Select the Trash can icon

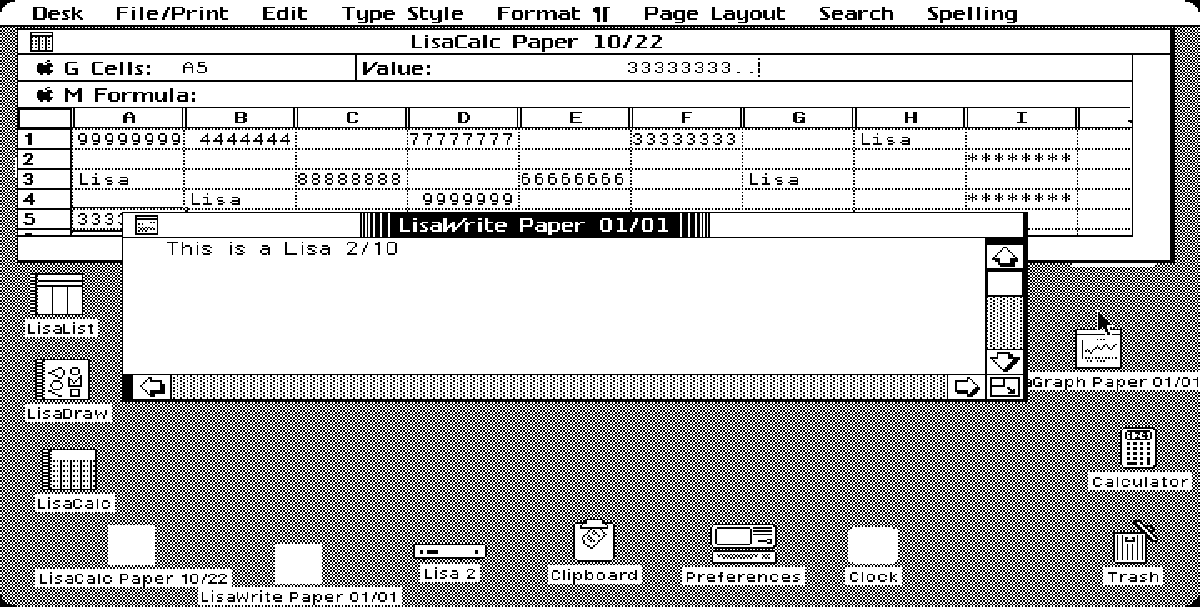pyautogui.click(x=1133, y=544)
